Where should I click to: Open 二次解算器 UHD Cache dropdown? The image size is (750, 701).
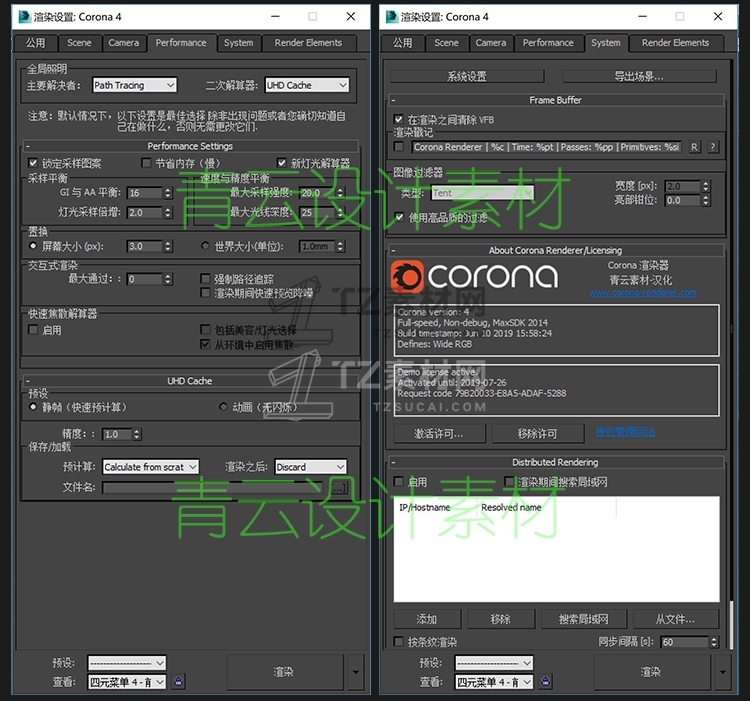[307, 85]
